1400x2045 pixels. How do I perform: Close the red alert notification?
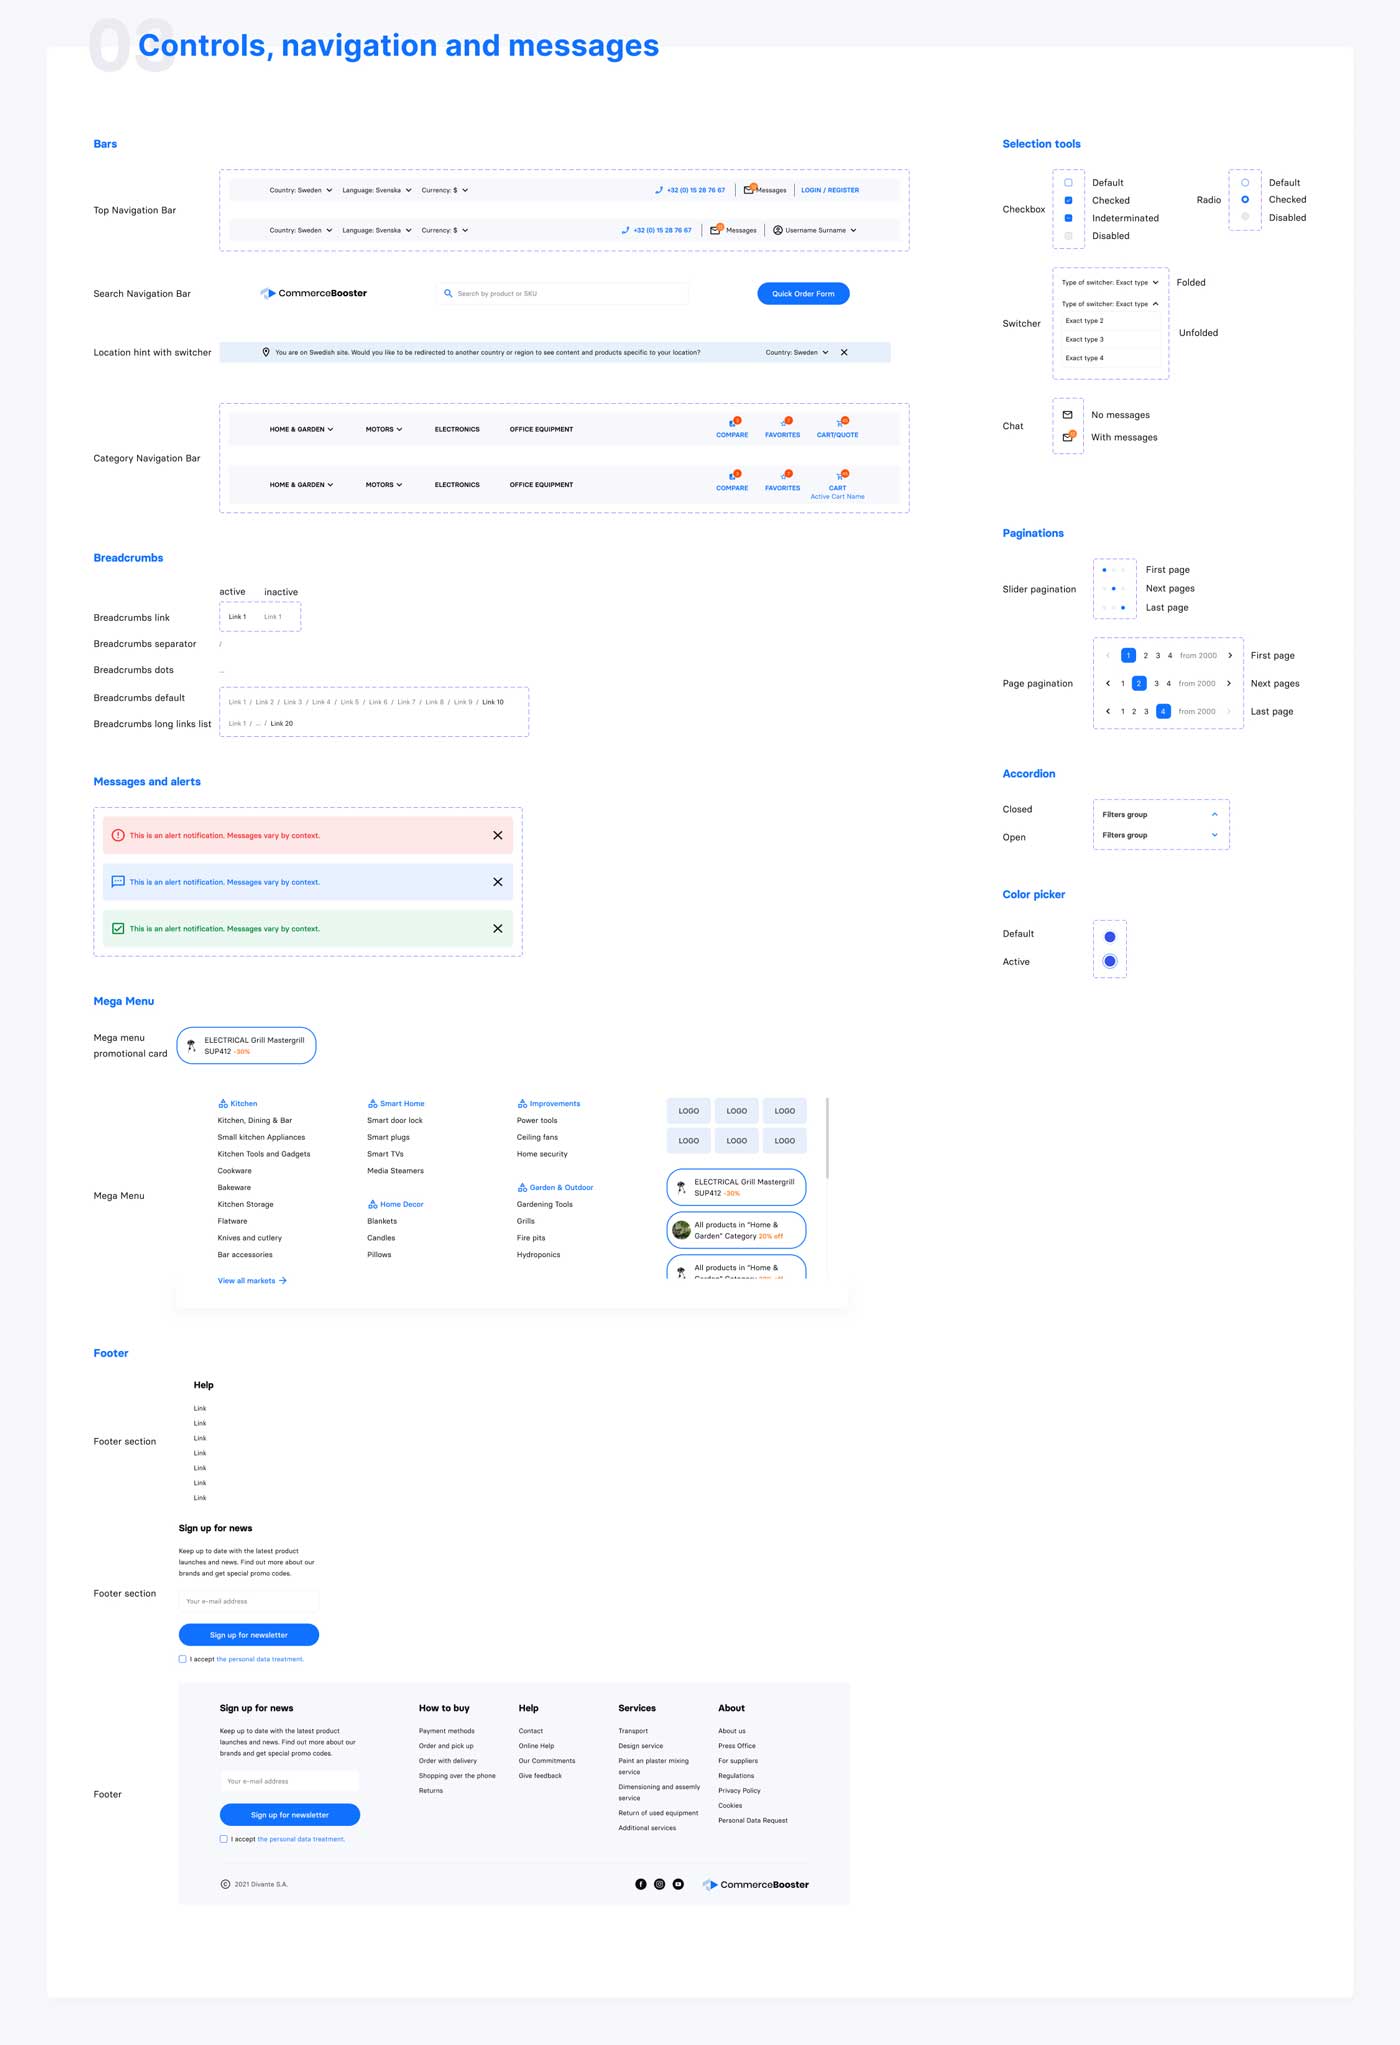coord(498,835)
